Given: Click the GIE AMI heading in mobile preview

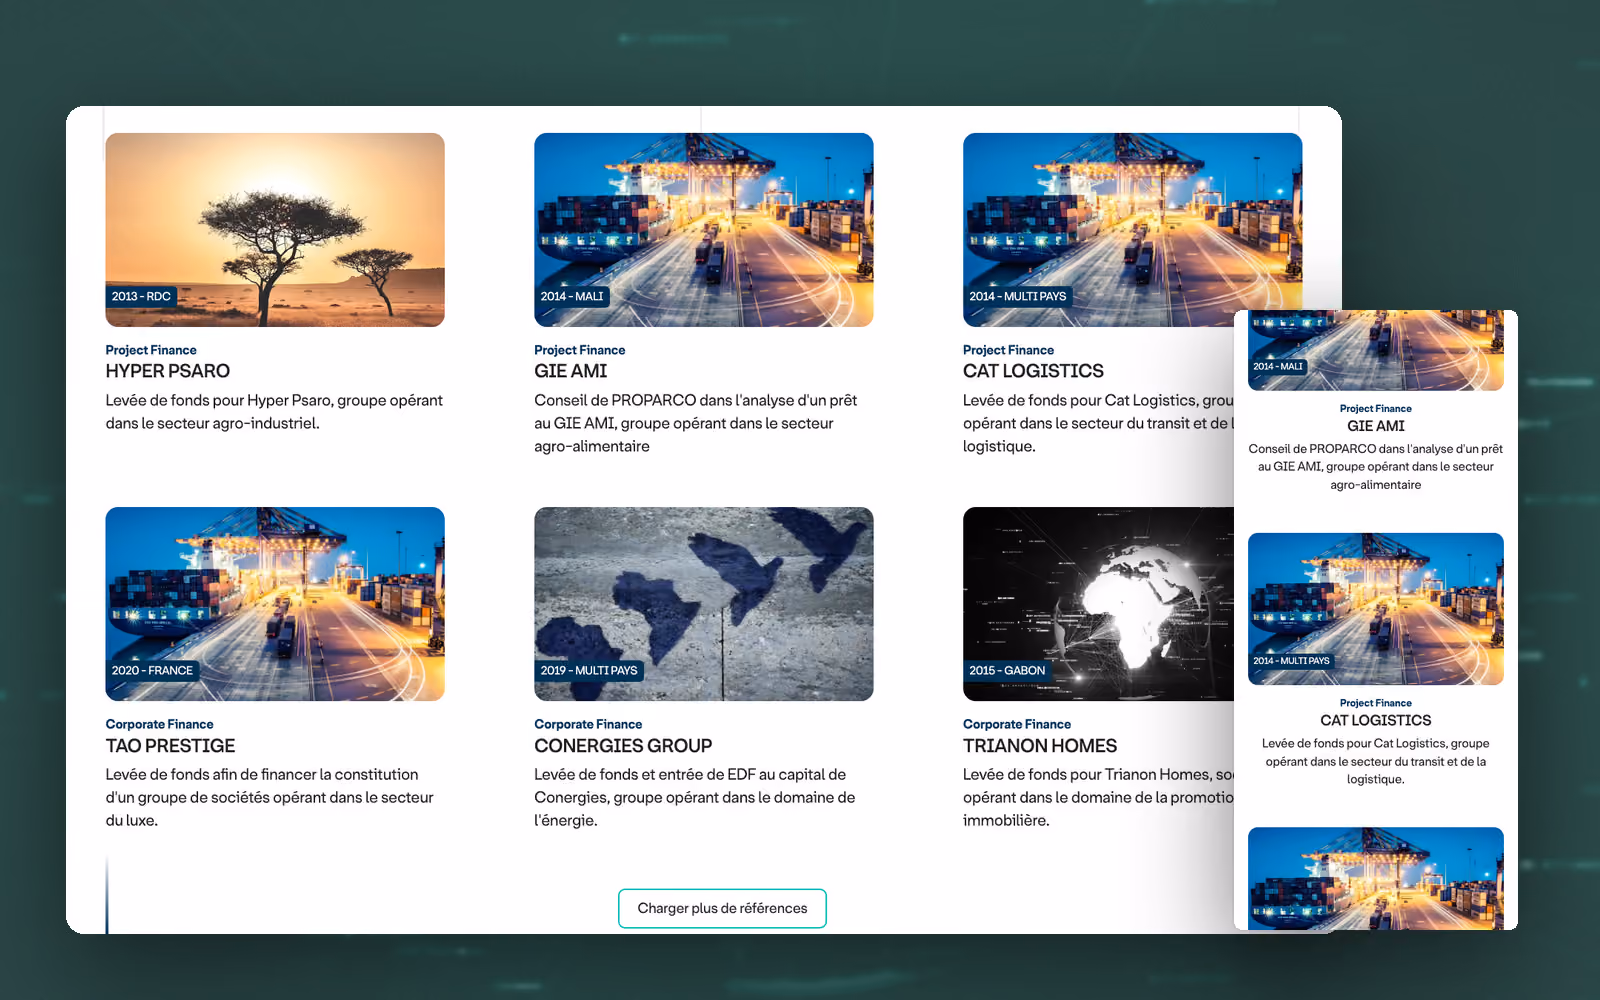Looking at the screenshot, I should point(1376,426).
